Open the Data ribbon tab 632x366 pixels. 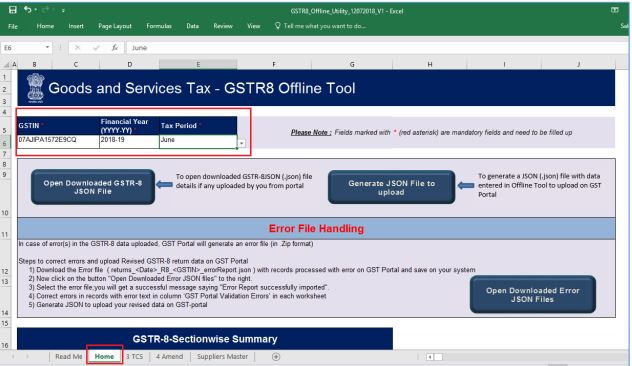pos(193,26)
